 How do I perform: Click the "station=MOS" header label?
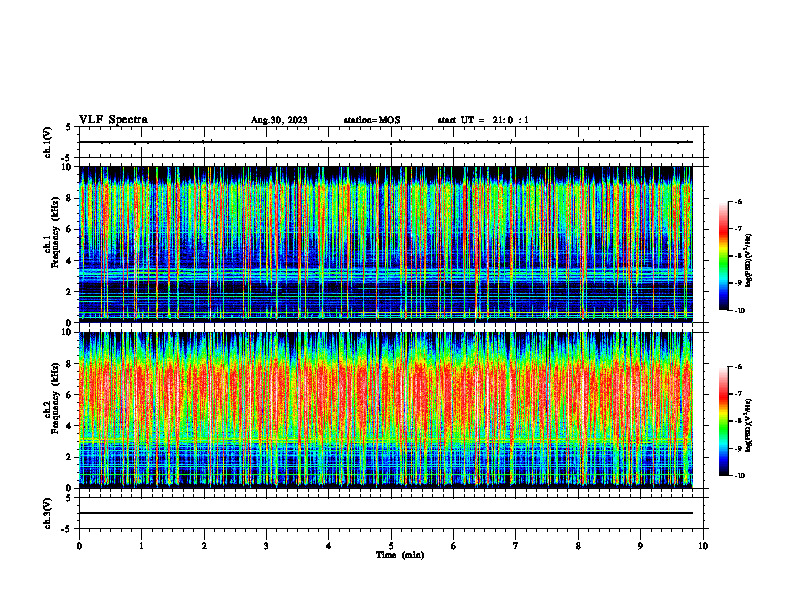[x=372, y=120]
